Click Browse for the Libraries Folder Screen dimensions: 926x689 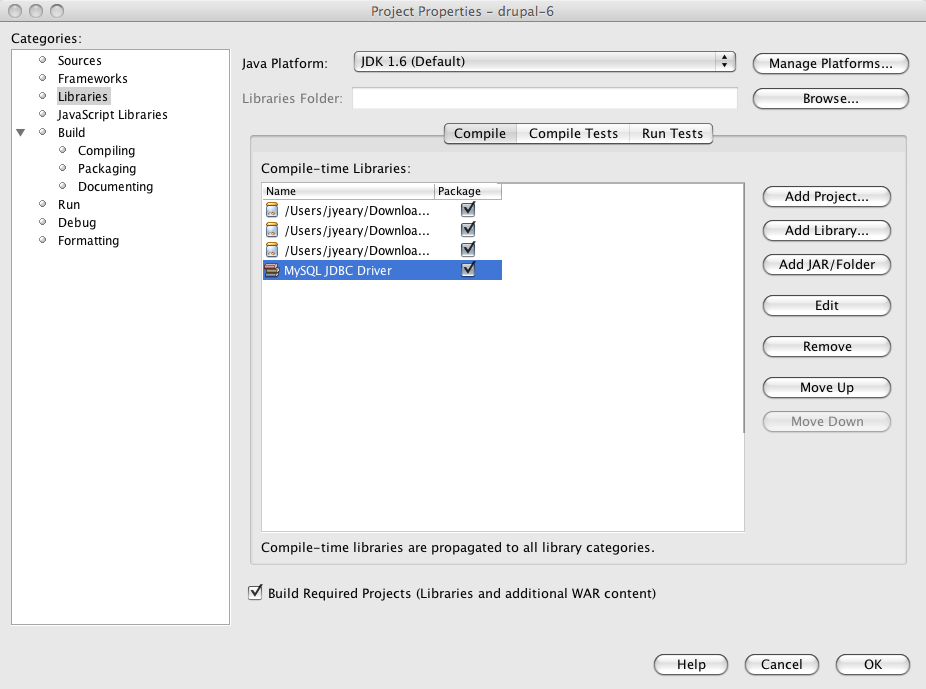(830, 99)
